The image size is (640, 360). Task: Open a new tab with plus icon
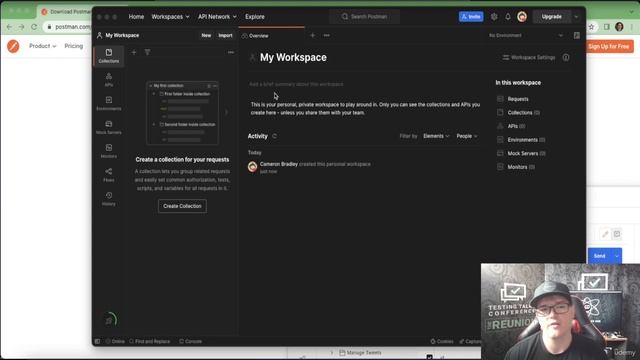313,36
